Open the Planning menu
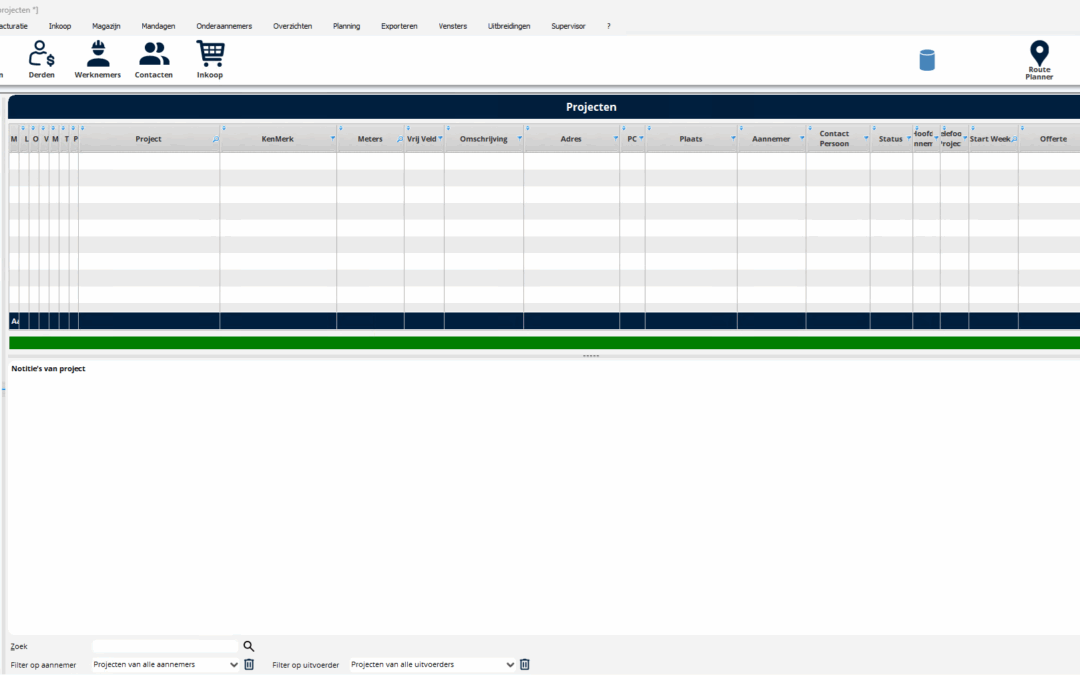 pyautogui.click(x=346, y=26)
